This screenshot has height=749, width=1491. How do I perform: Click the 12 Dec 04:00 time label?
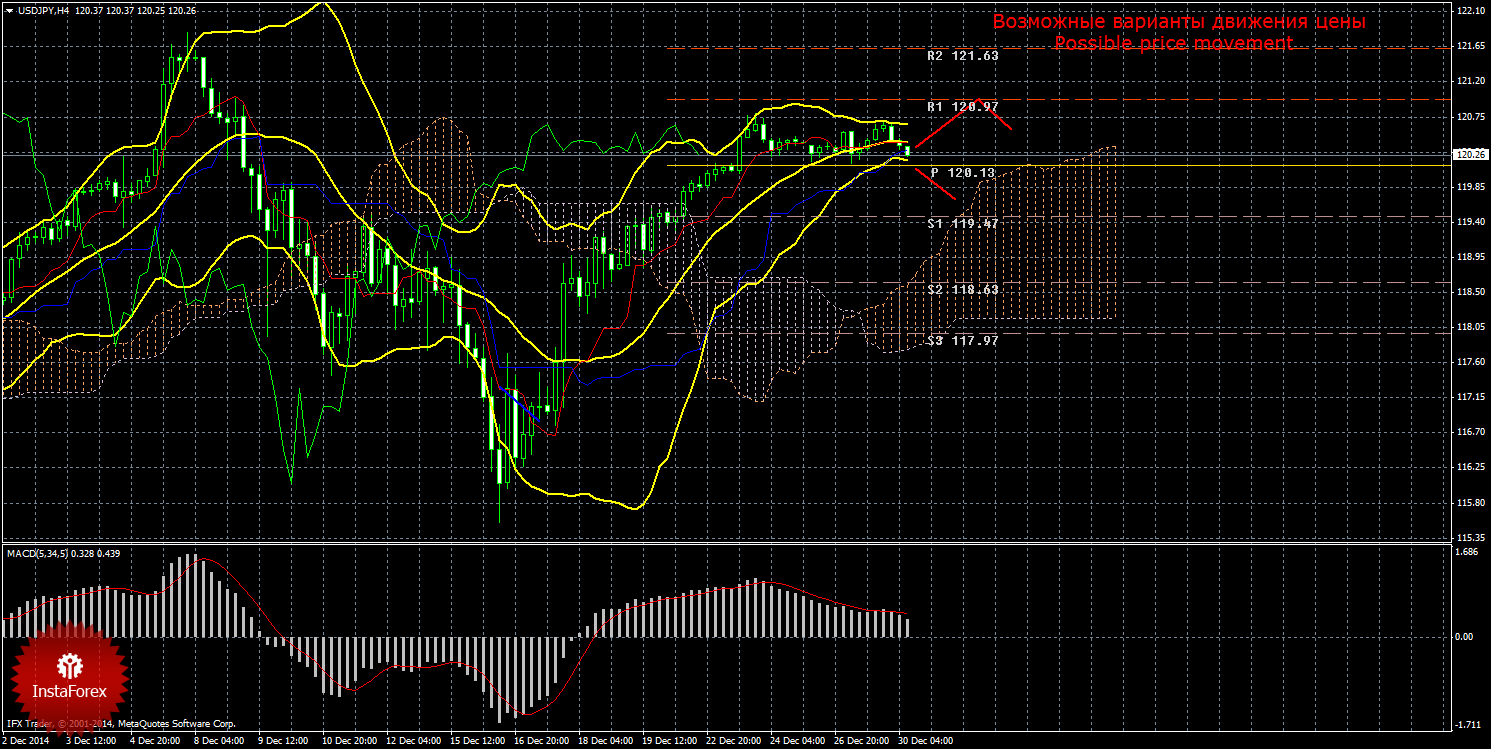pyautogui.click(x=414, y=741)
